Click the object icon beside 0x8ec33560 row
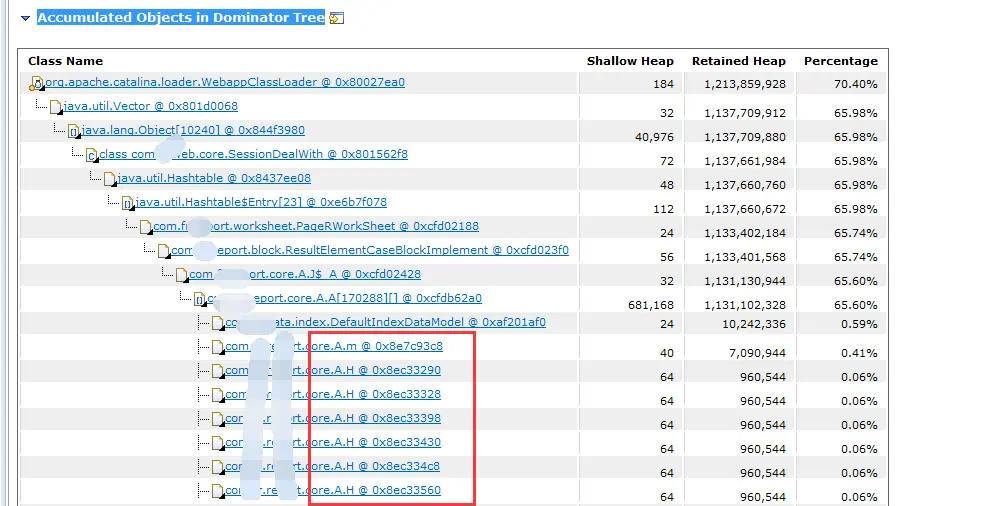991x506 pixels. pos(217,491)
